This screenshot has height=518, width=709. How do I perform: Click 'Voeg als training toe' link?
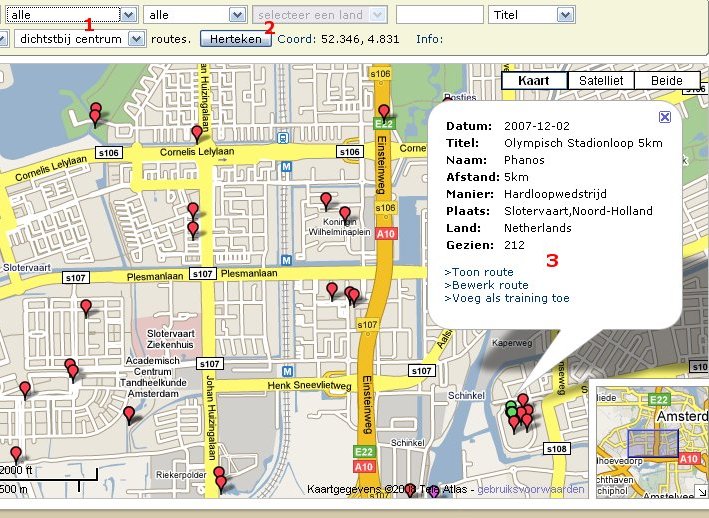coord(508,298)
